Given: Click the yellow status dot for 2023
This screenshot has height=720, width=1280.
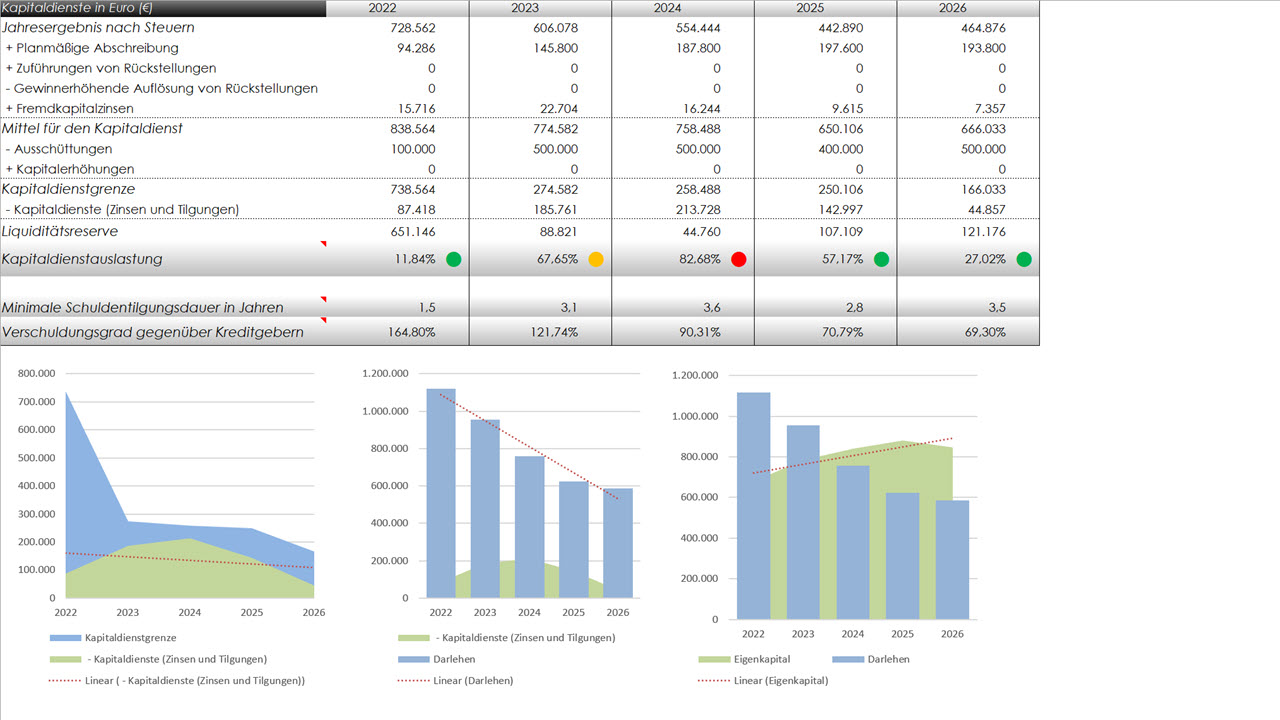Looking at the screenshot, I should point(596,260).
